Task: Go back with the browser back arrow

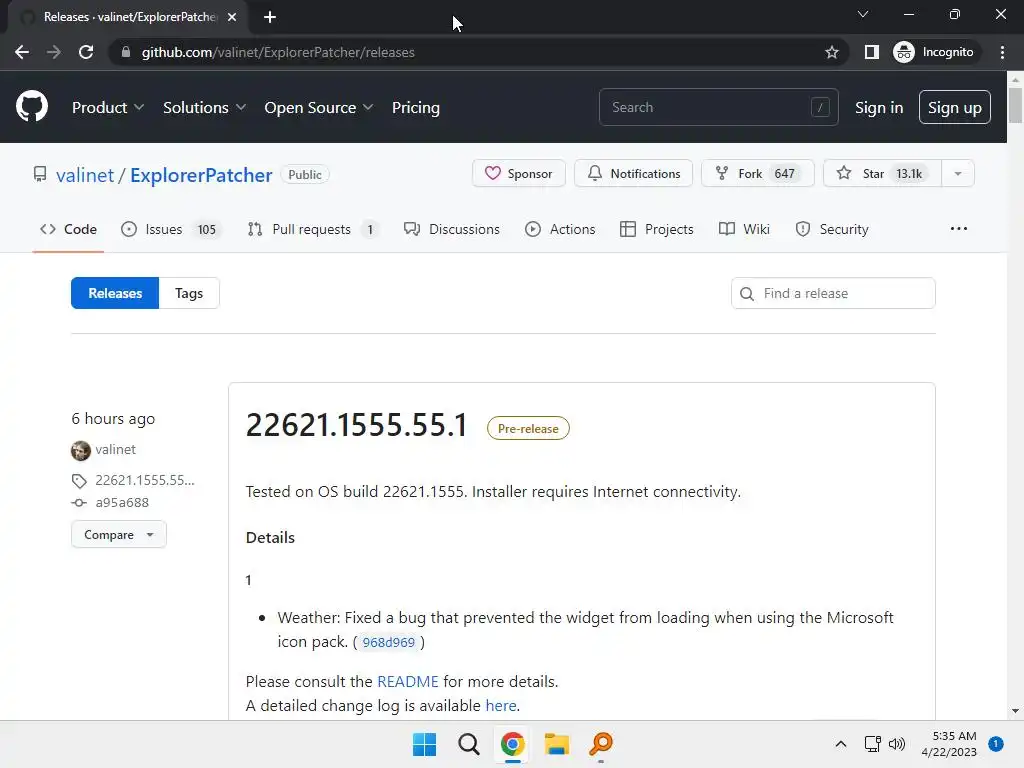Action: click(22, 52)
